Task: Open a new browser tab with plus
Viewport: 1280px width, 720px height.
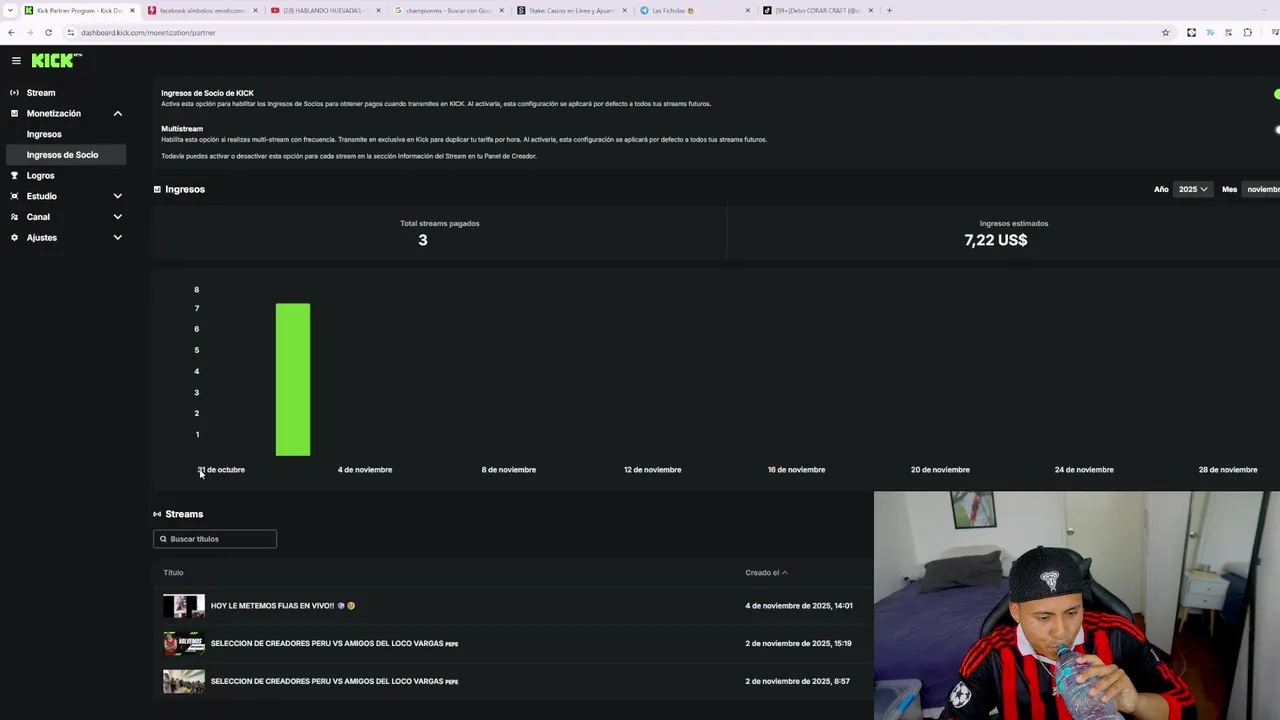Action: 889,10
